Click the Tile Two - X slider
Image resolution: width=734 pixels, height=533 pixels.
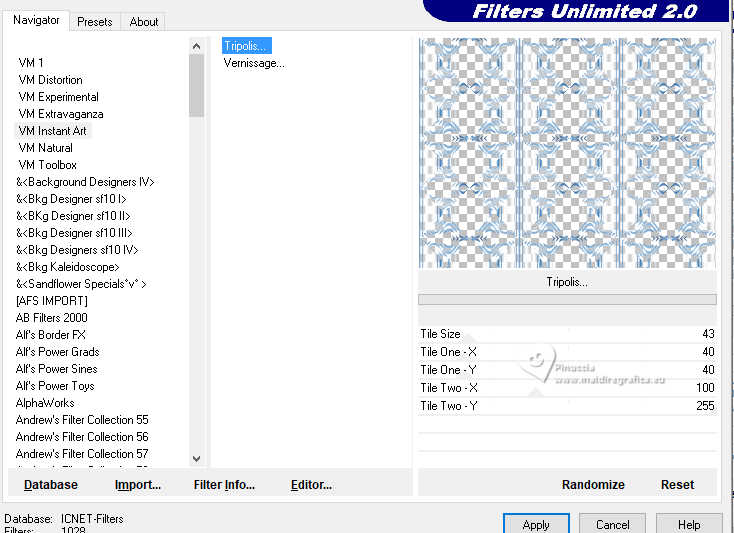[x=567, y=388]
